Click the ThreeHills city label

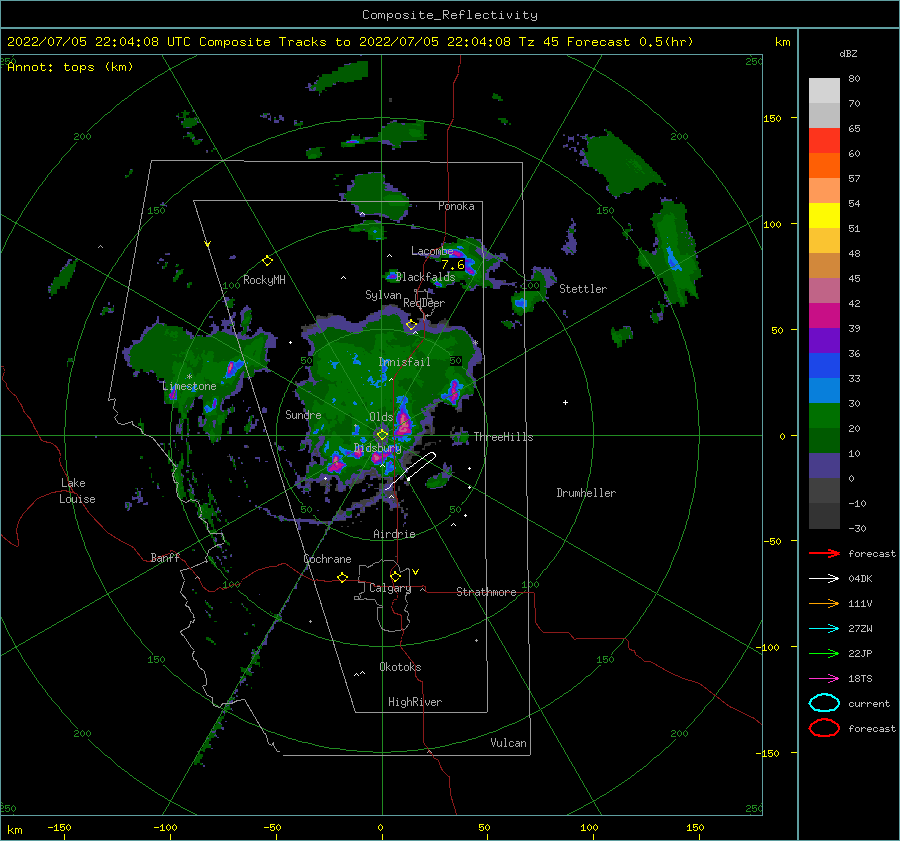(x=503, y=437)
